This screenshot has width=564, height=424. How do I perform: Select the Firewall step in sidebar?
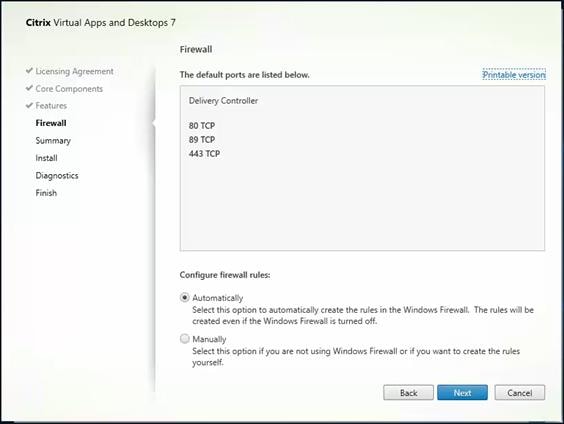(x=51, y=123)
